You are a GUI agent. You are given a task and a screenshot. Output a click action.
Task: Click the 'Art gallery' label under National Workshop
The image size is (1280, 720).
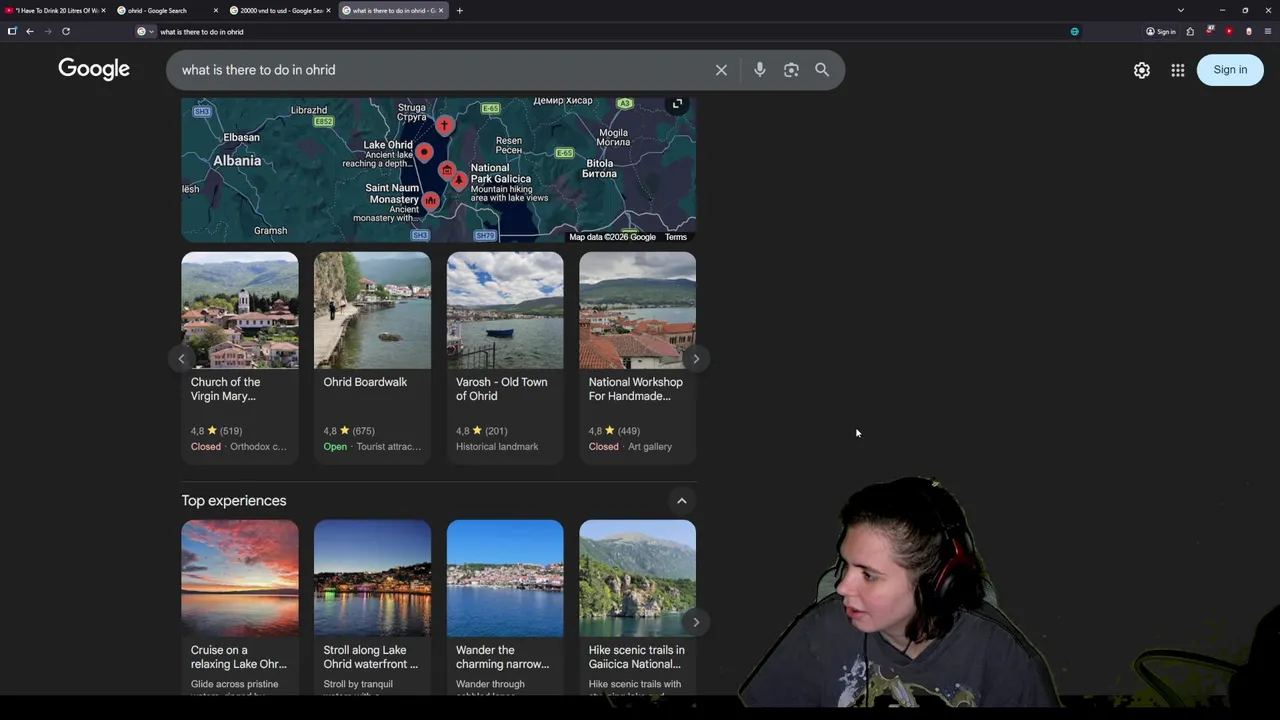[x=650, y=447]
